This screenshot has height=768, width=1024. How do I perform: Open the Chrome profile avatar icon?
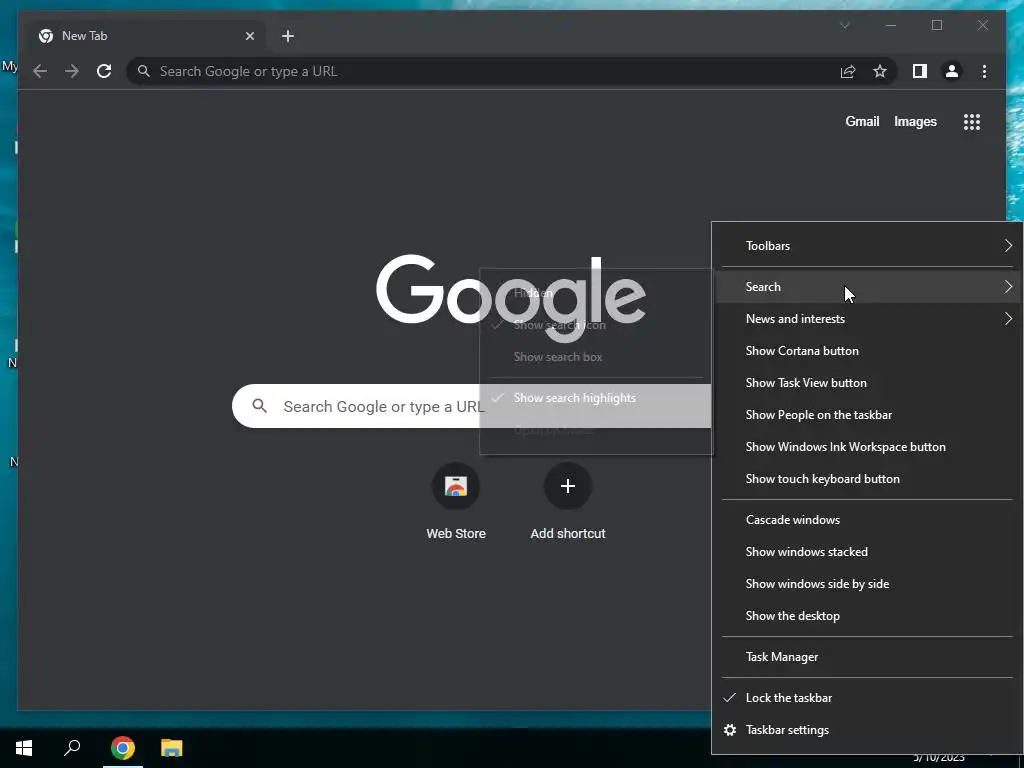coord(952,71)
